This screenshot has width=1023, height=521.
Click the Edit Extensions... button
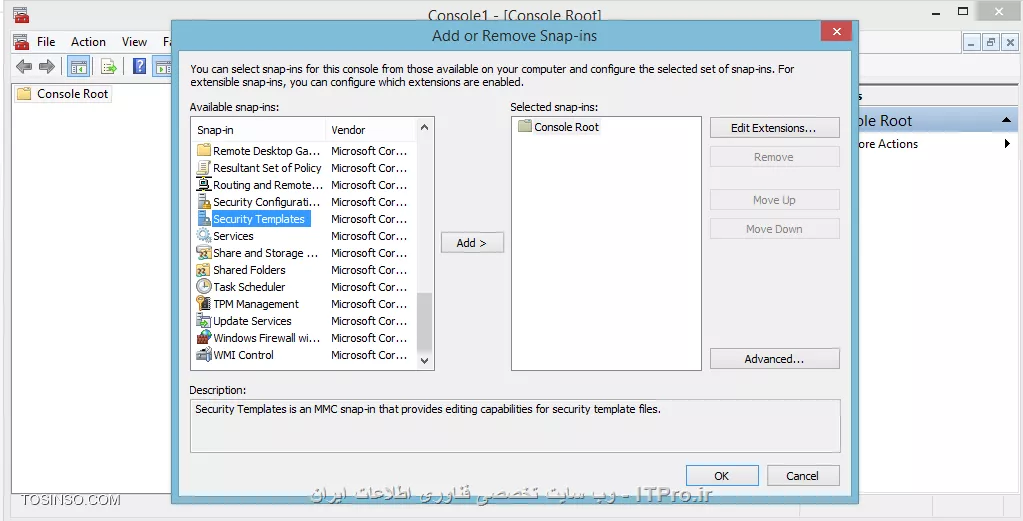774,128
